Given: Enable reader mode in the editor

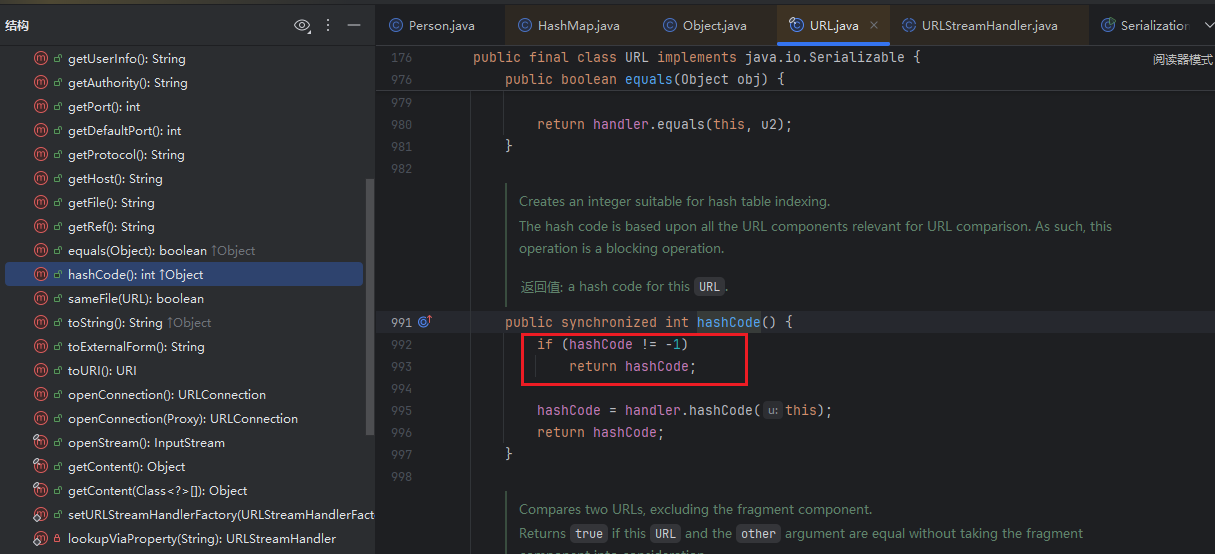Looking at the screenshot, I should pos(1182,60).
